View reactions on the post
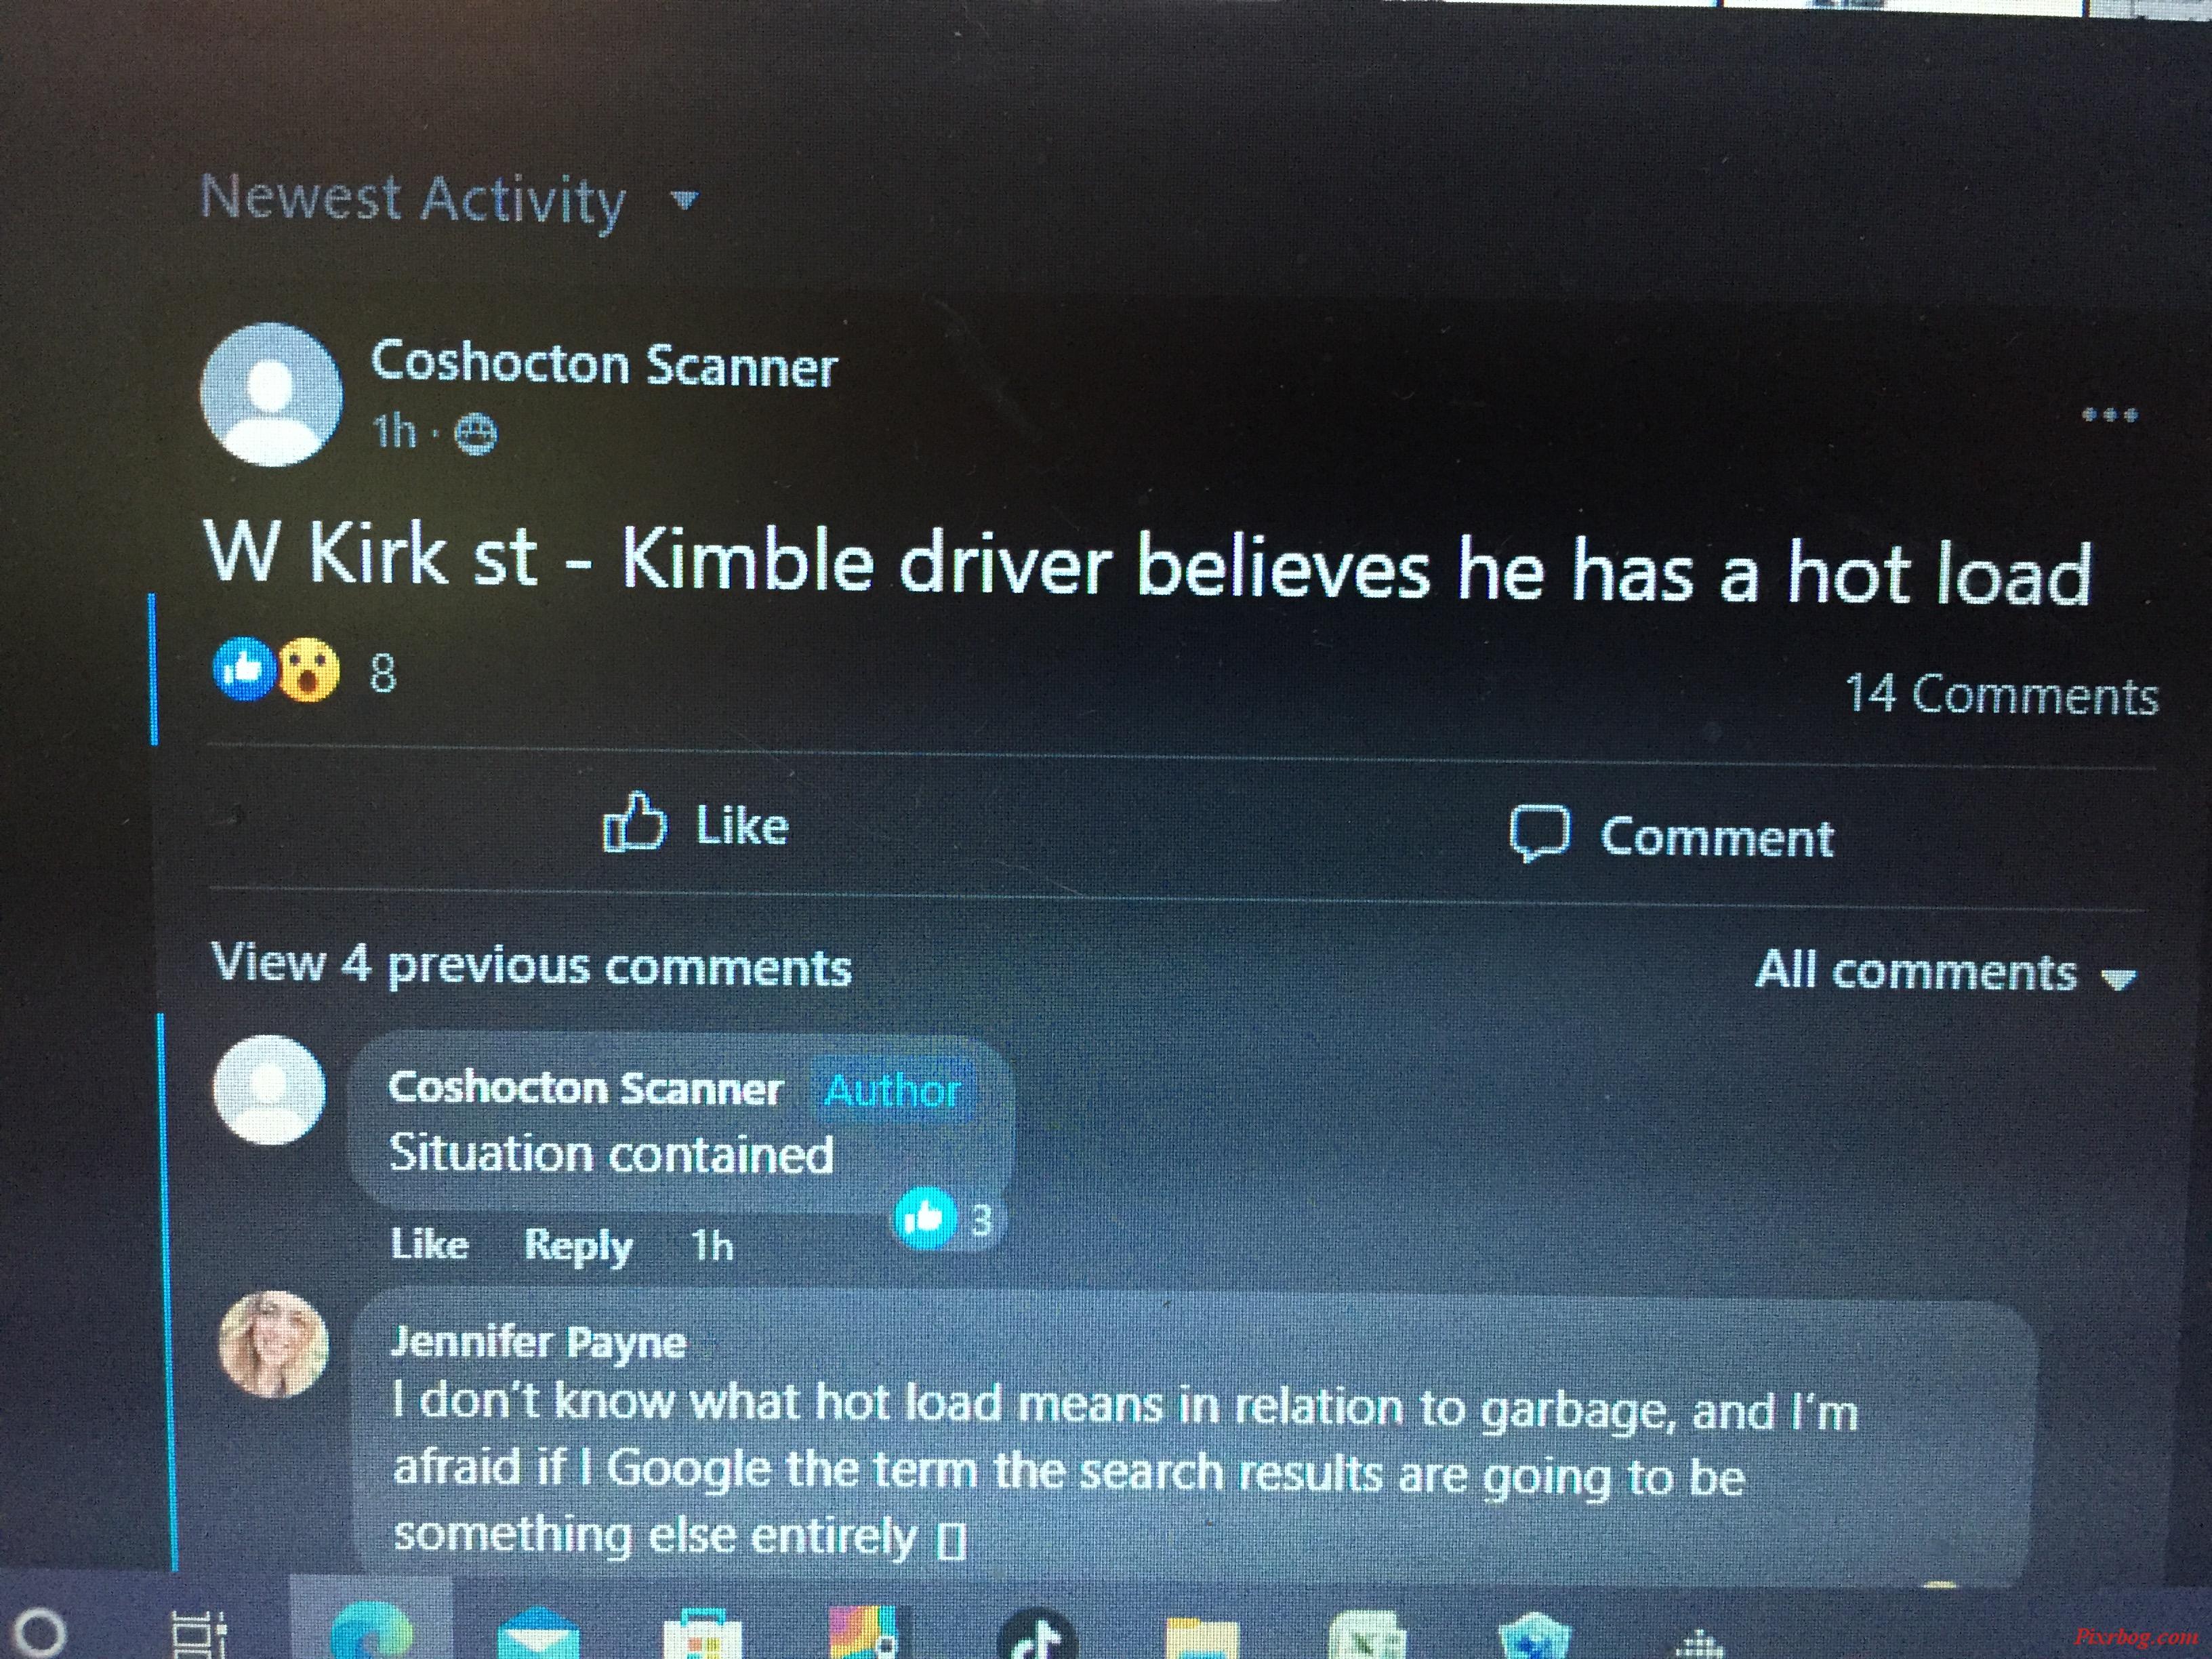The image size is (2212, 1659). (305, 670)
